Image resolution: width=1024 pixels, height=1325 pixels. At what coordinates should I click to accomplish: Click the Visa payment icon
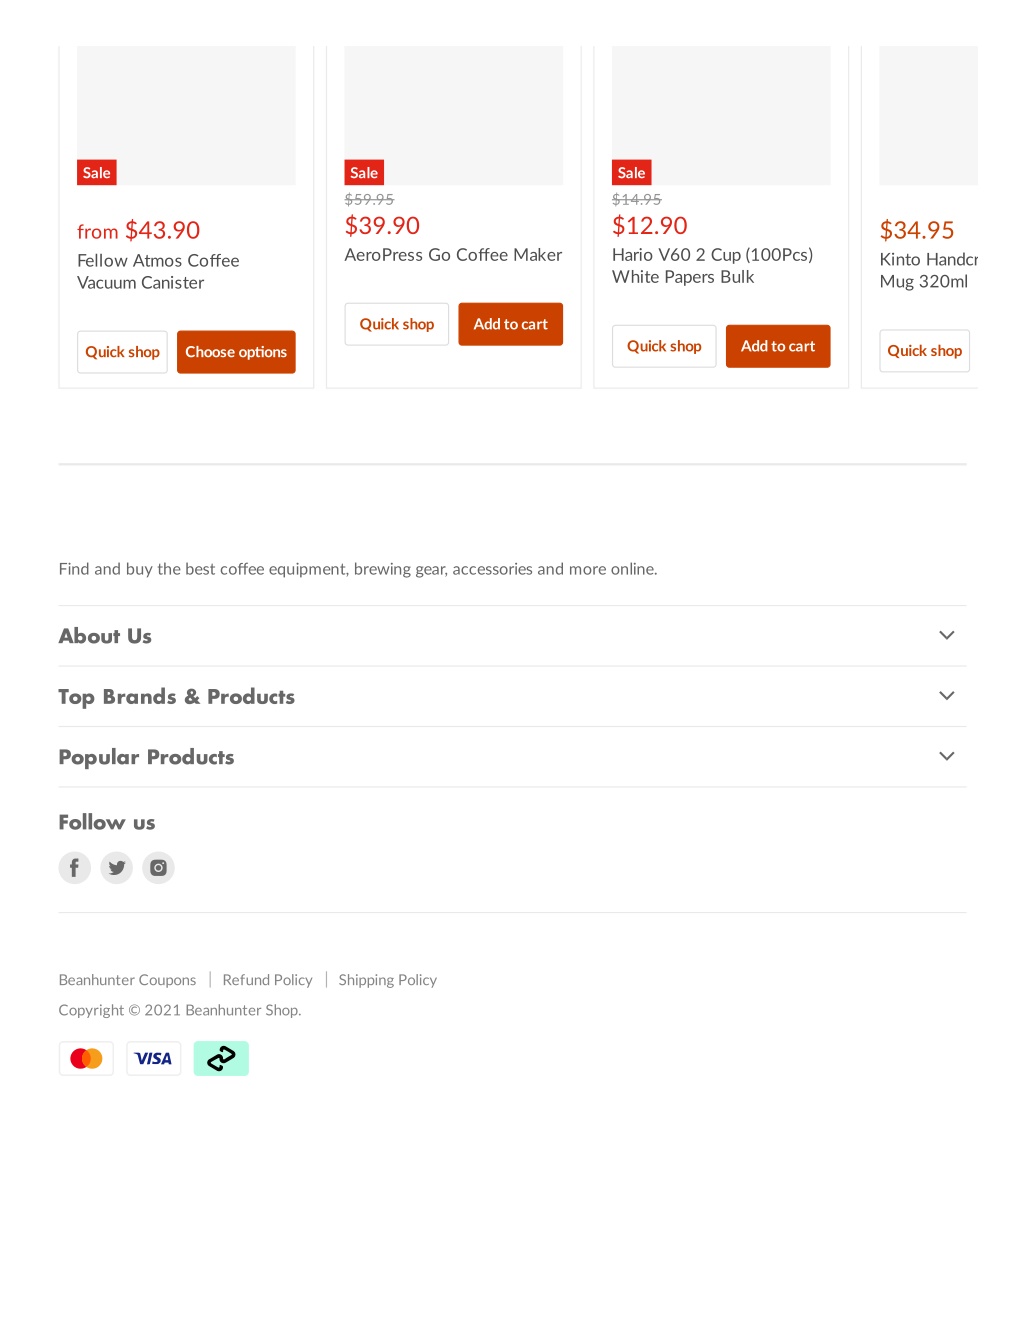tap(154, 1058)
